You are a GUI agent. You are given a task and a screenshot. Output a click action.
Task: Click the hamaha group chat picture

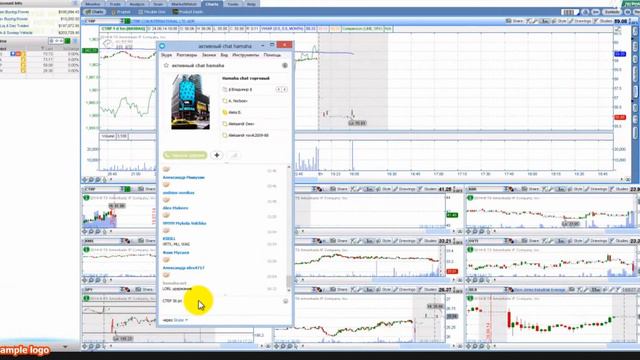(x=190, y=102)
